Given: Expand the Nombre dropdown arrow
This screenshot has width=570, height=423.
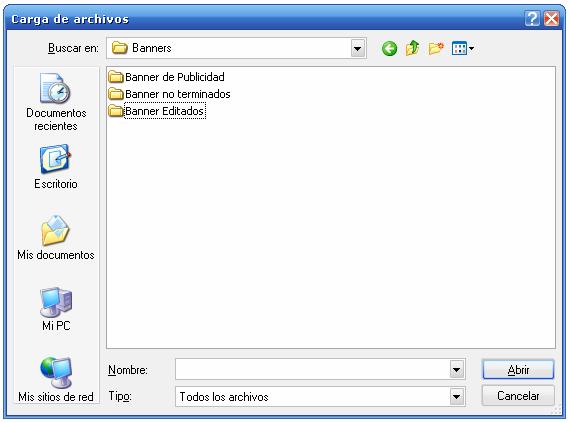Looking at the screenshot, I should [x=457, y=370].
